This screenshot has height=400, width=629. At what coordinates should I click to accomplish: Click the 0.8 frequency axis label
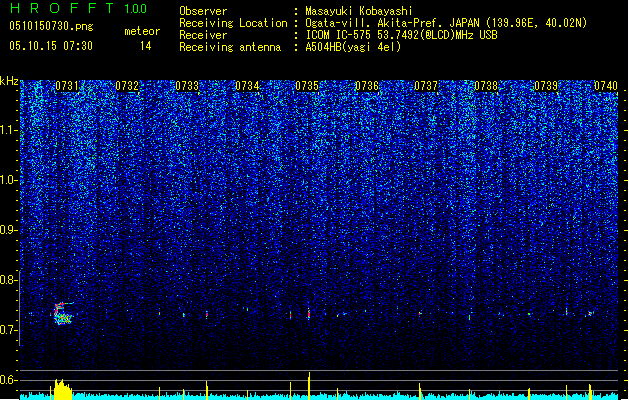pos(9,280)
